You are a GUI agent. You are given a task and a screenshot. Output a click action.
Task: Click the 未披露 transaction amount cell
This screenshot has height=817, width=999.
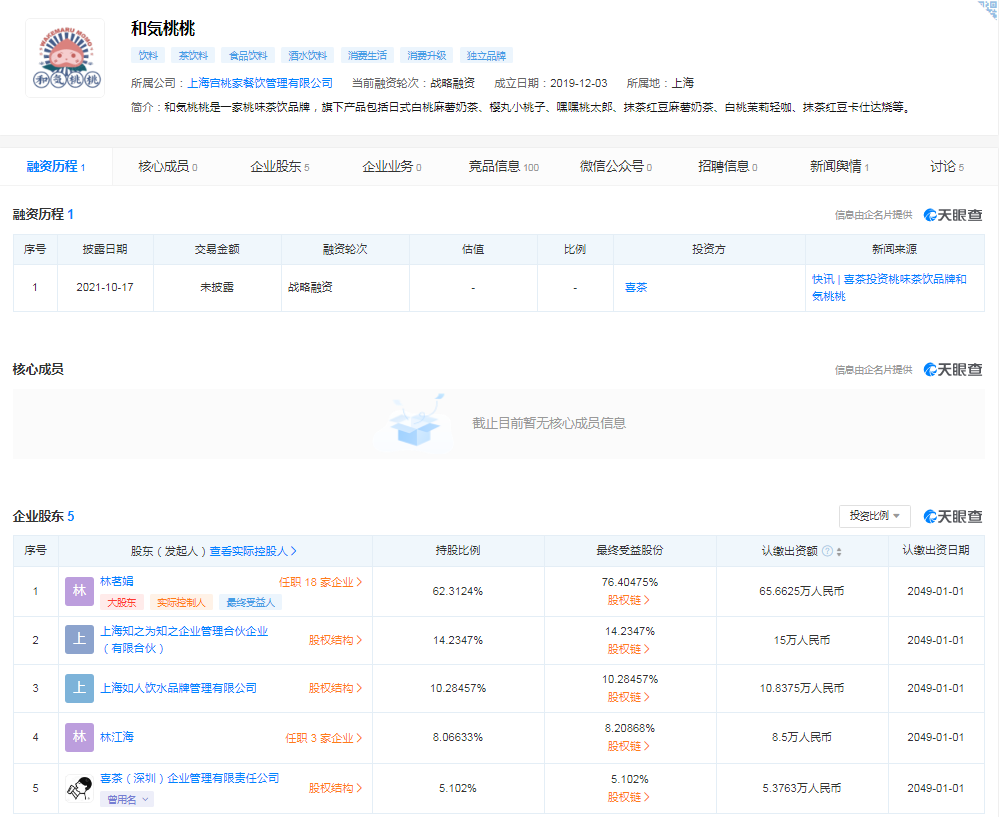[x=217, y=287]
